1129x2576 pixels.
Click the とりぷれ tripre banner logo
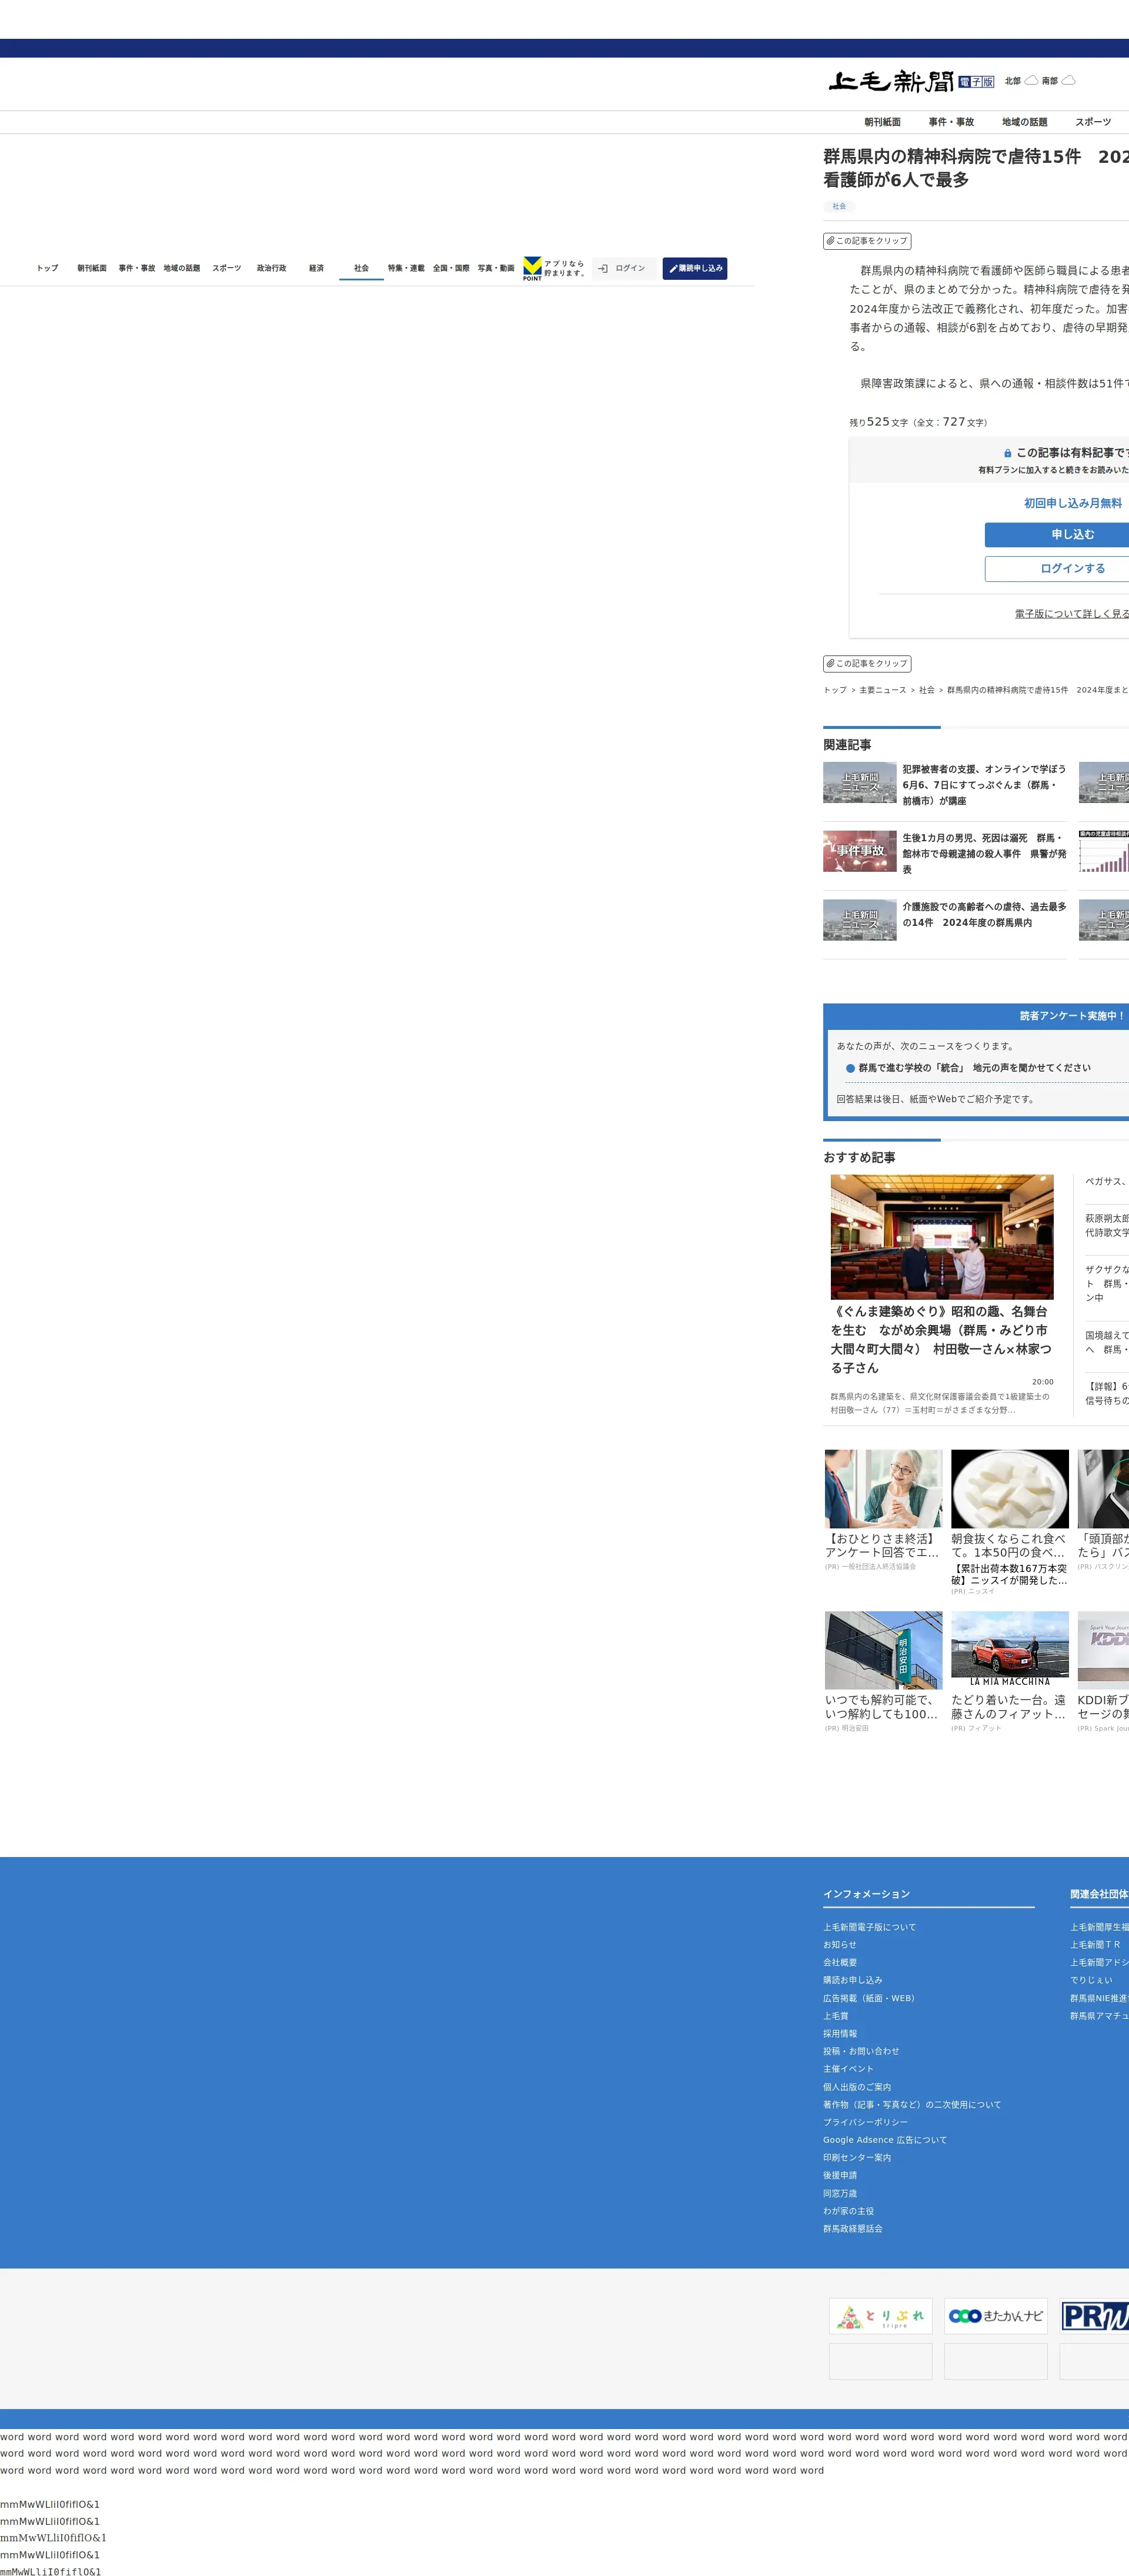[880, 2316]
